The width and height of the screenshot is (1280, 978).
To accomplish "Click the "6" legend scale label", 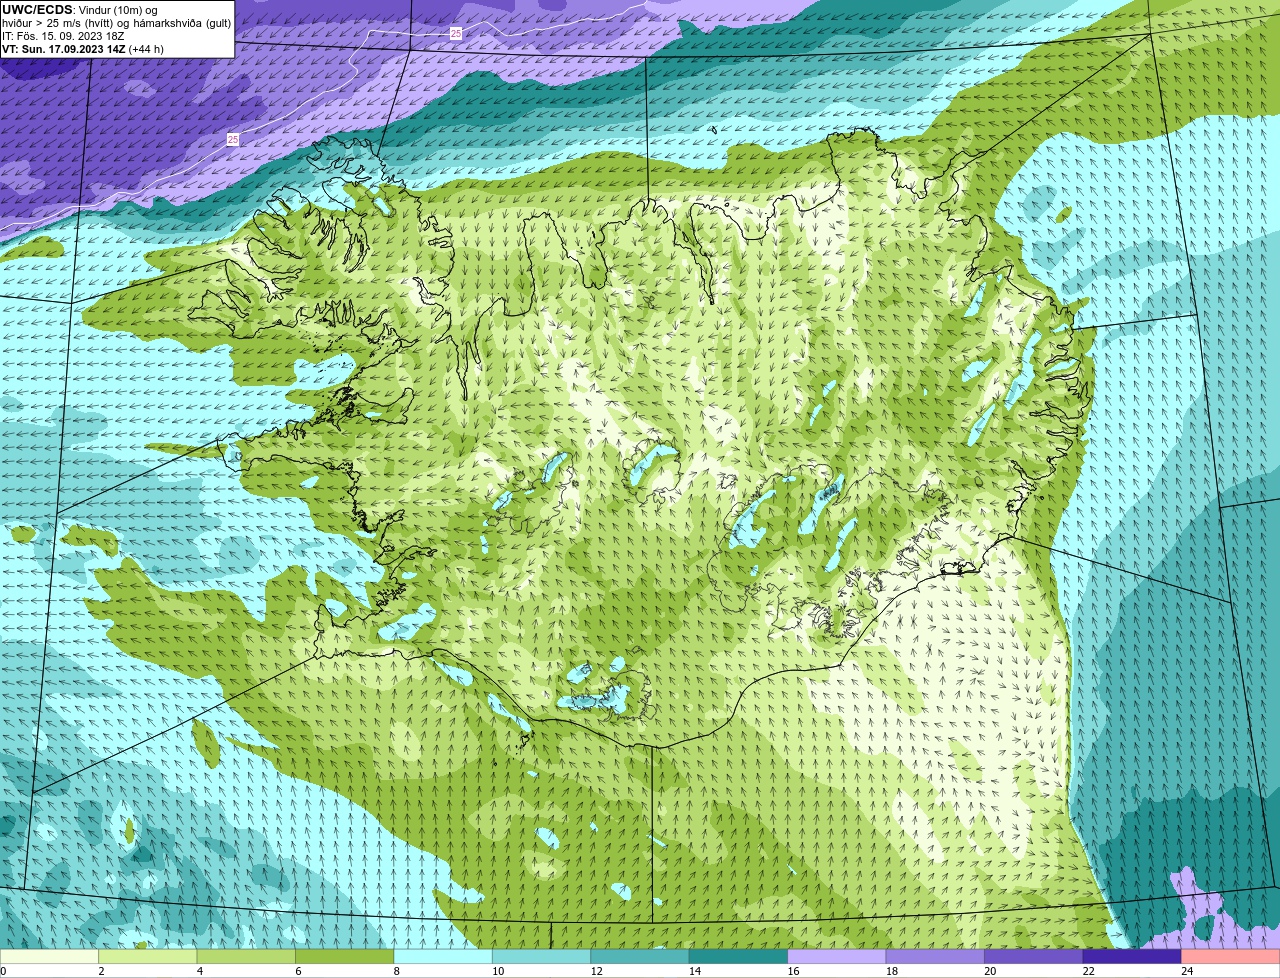I will (297, 971).
